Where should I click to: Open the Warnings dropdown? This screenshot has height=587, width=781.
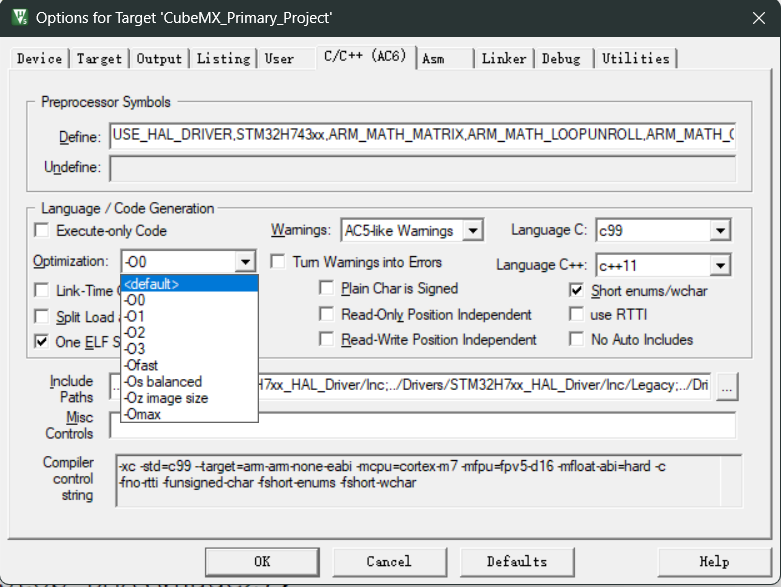point(473,231)
